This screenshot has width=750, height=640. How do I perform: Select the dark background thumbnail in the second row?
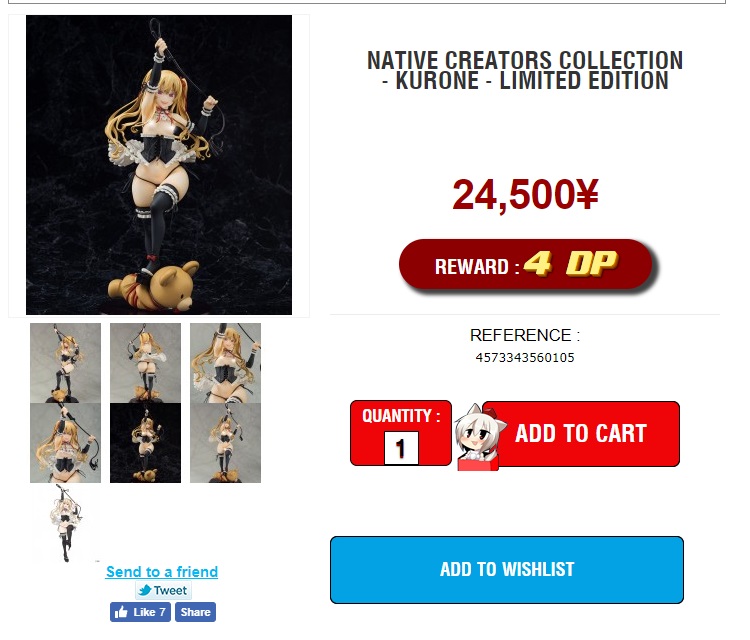[145, 443]
